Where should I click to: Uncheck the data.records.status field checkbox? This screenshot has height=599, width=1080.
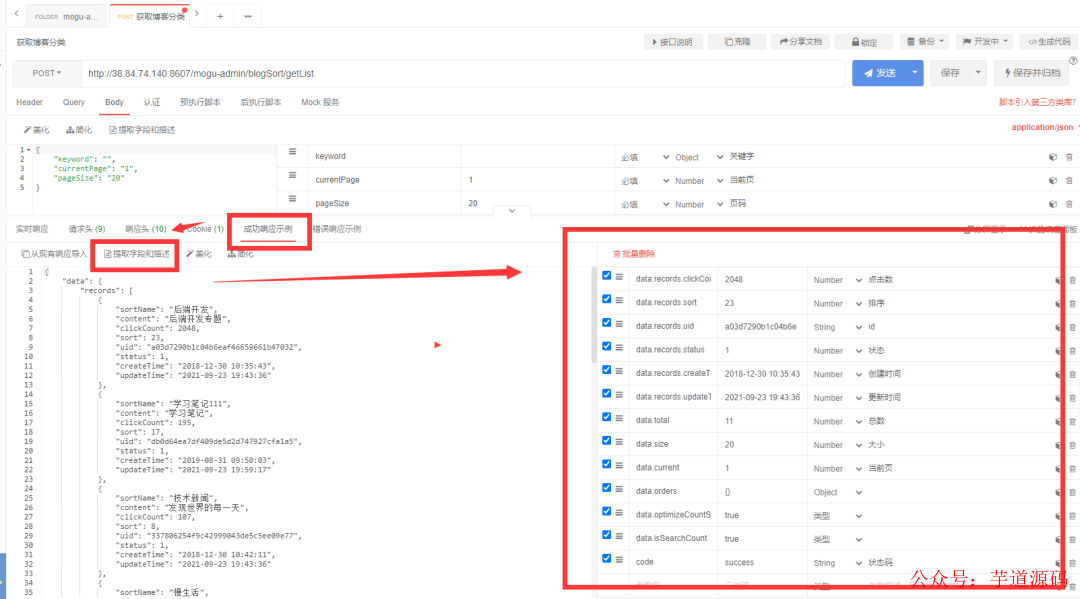pyautogui.click(x=607, y=346)
